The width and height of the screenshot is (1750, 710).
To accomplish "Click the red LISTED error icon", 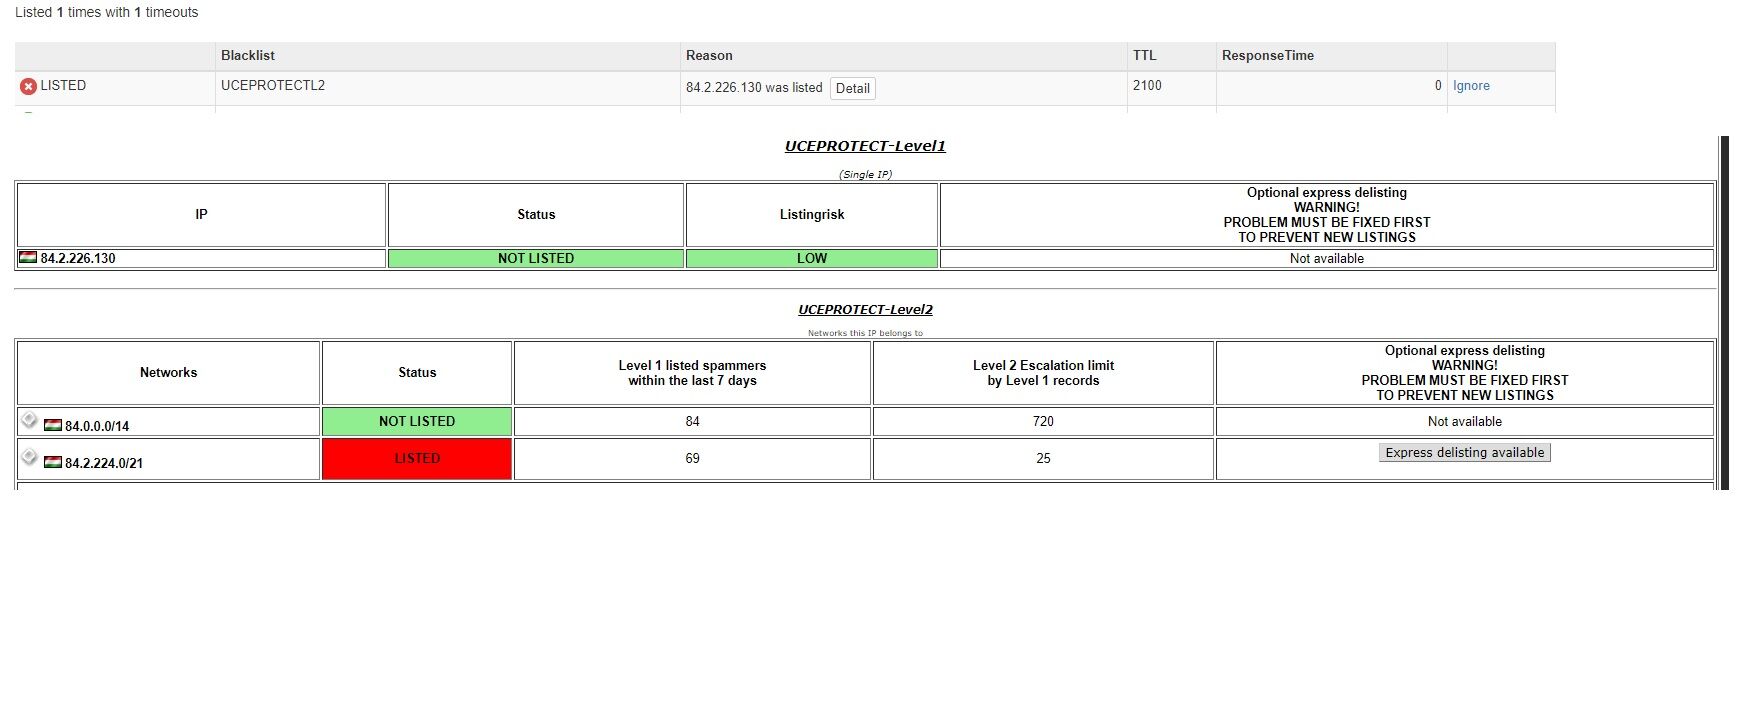I will (28, 87).
